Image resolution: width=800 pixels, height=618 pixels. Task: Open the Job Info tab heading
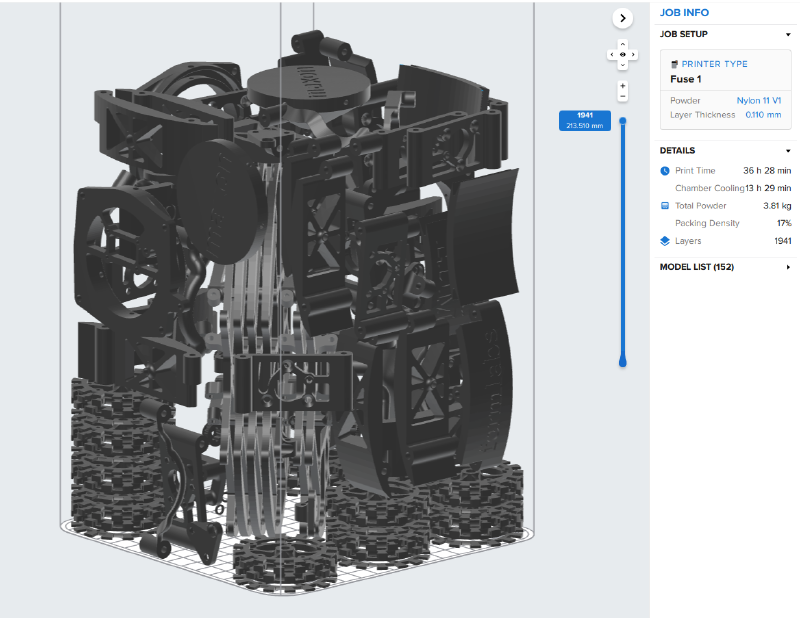click(x=684, y=12)
